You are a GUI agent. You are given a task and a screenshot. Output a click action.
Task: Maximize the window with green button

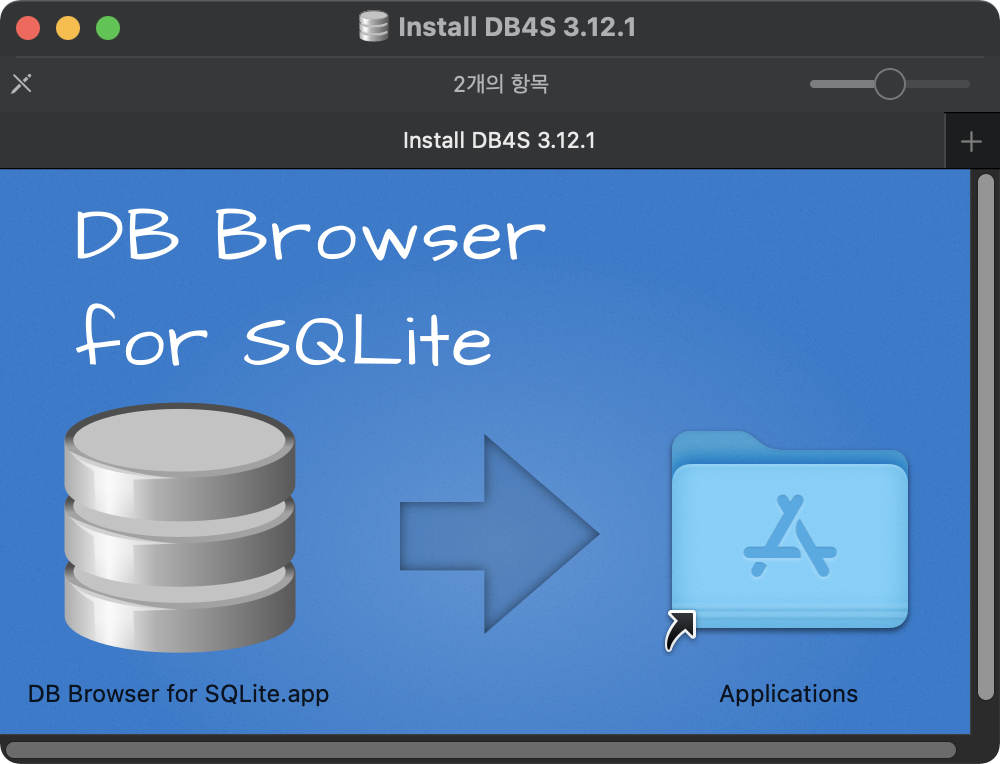pos(108,28)
